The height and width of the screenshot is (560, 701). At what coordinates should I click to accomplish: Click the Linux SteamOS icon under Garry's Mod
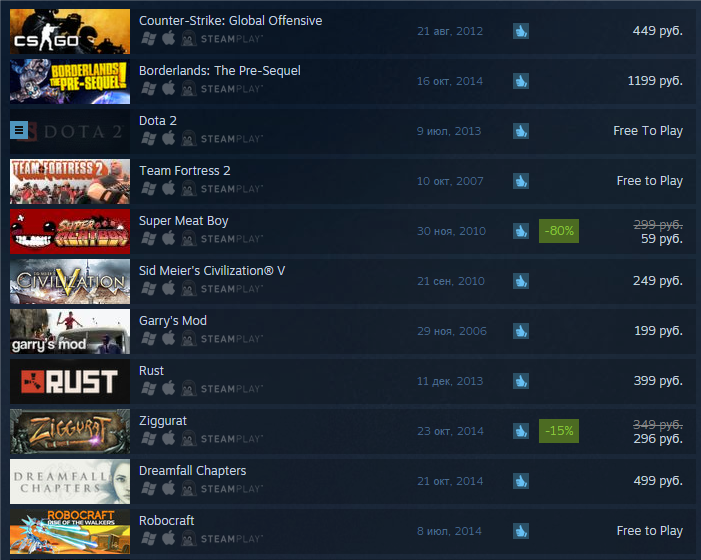[x=188, y=339]
